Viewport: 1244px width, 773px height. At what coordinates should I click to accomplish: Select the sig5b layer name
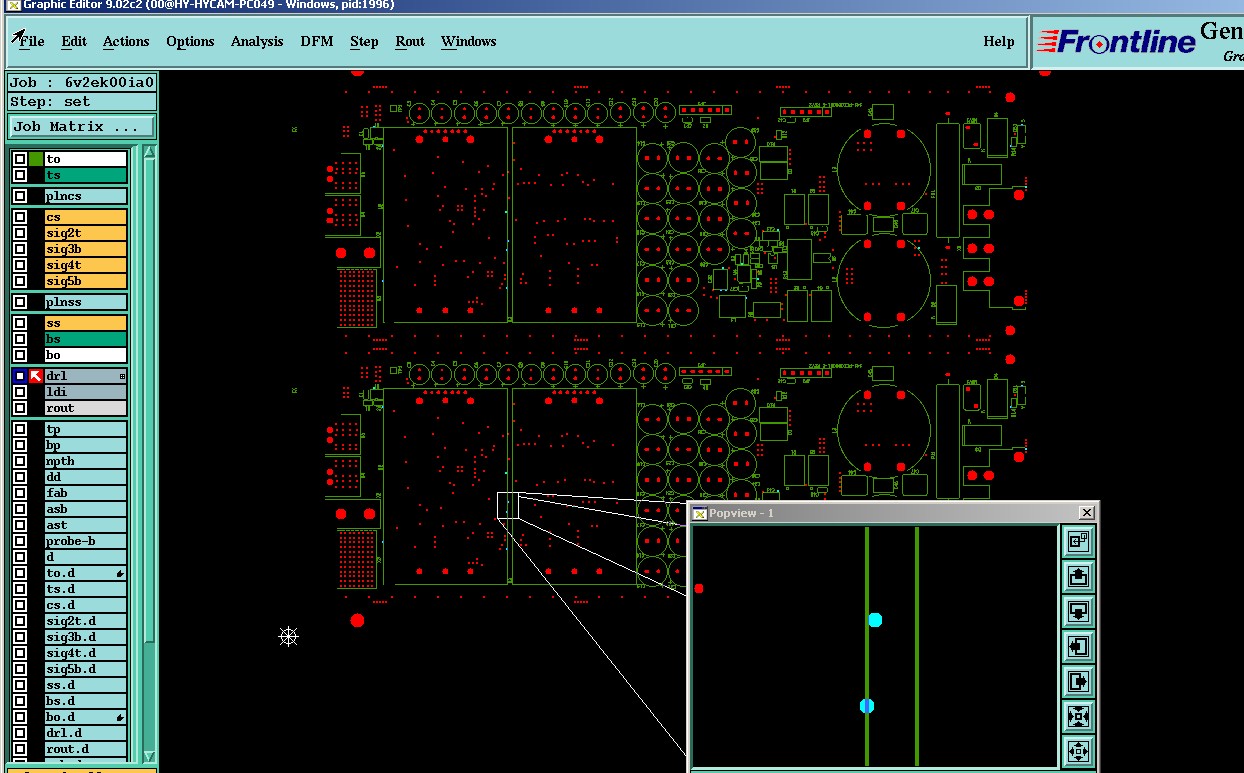click(x=86, y=281)
